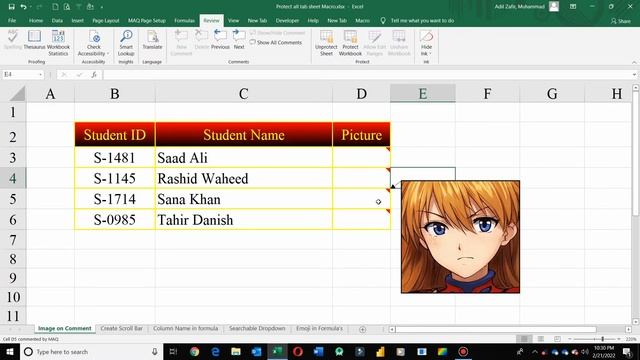Expand the Check Accessibility dropdown arrow
Image resolution: width=640 pixels, height=360 pixels.
(x=108, y=53)
